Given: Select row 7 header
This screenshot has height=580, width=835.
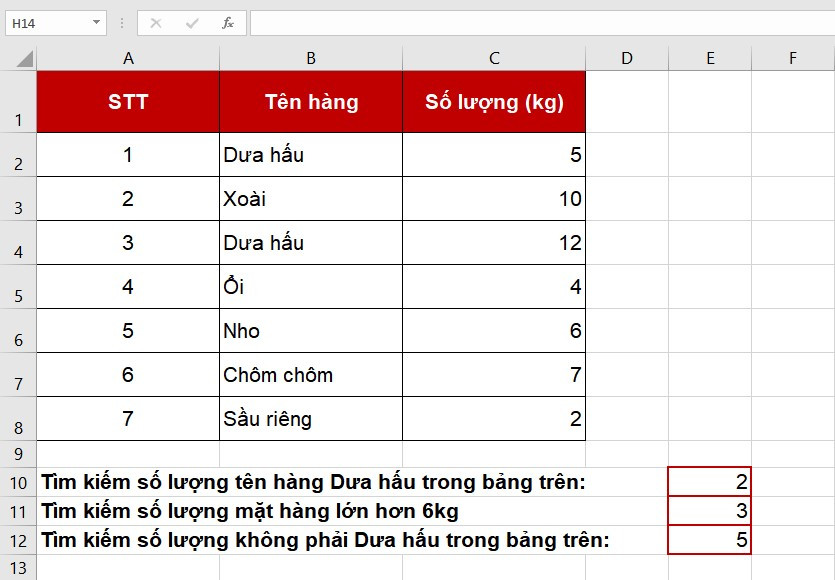Looking at the screenshot, I should (18, 374).
